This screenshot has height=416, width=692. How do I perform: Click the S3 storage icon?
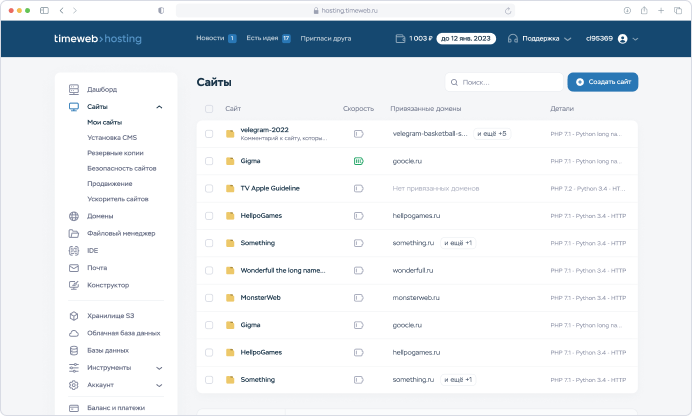tap(74, 316)
